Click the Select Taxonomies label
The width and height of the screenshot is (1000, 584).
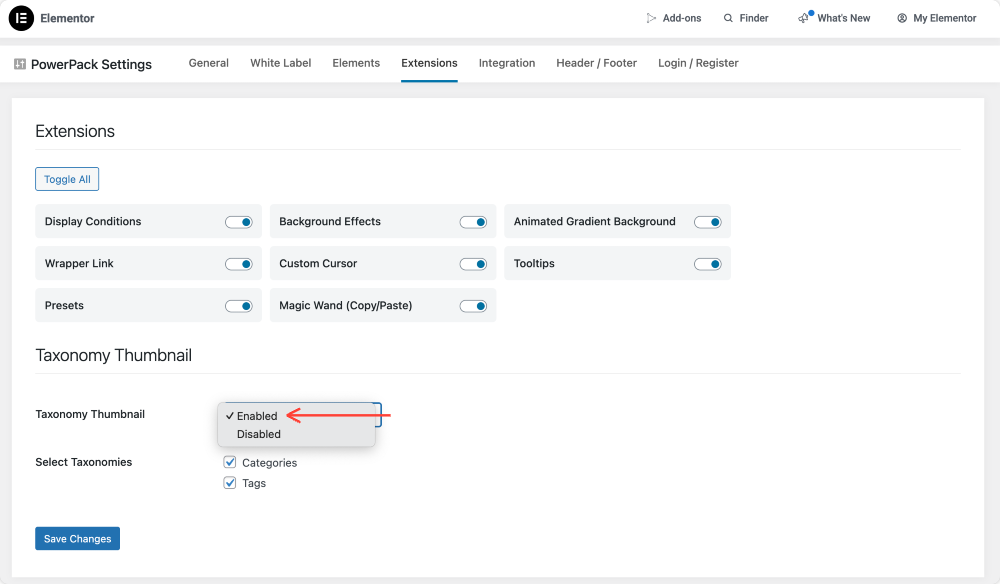pyautogui.click(x=84, y=462)
